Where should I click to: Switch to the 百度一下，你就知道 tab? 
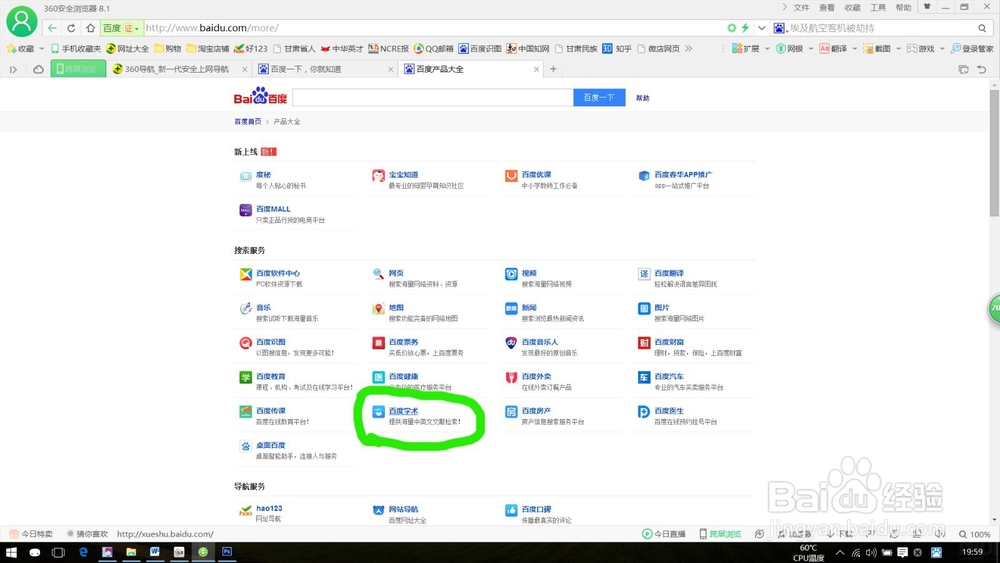(x=325, y=69)
